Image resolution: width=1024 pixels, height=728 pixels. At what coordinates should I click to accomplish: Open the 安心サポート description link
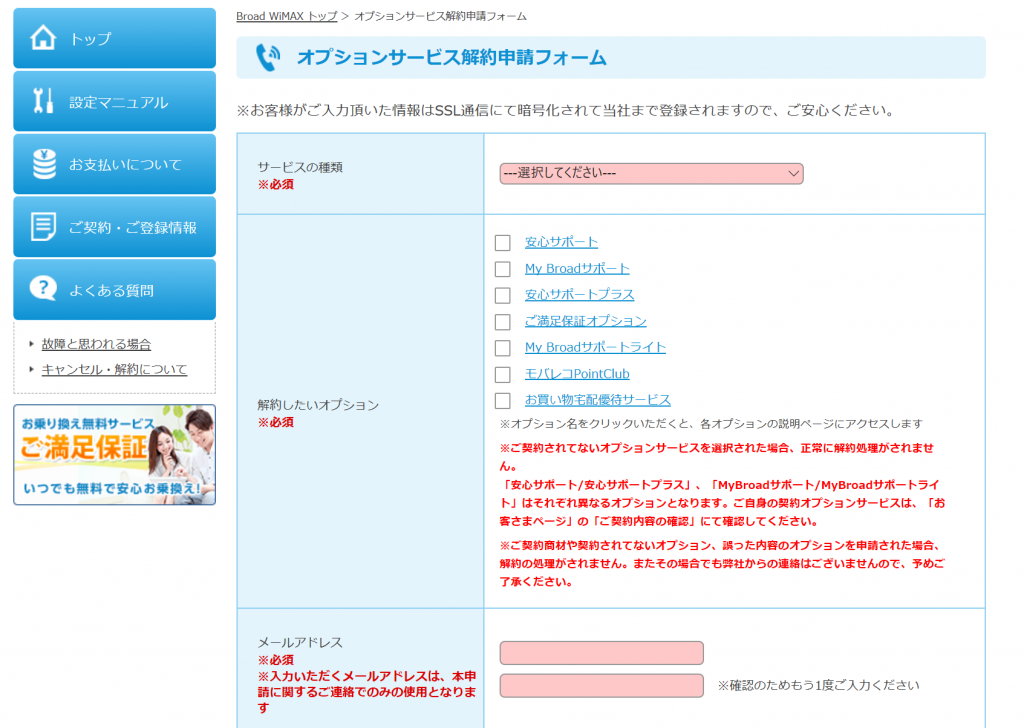(x=561, y=242)
